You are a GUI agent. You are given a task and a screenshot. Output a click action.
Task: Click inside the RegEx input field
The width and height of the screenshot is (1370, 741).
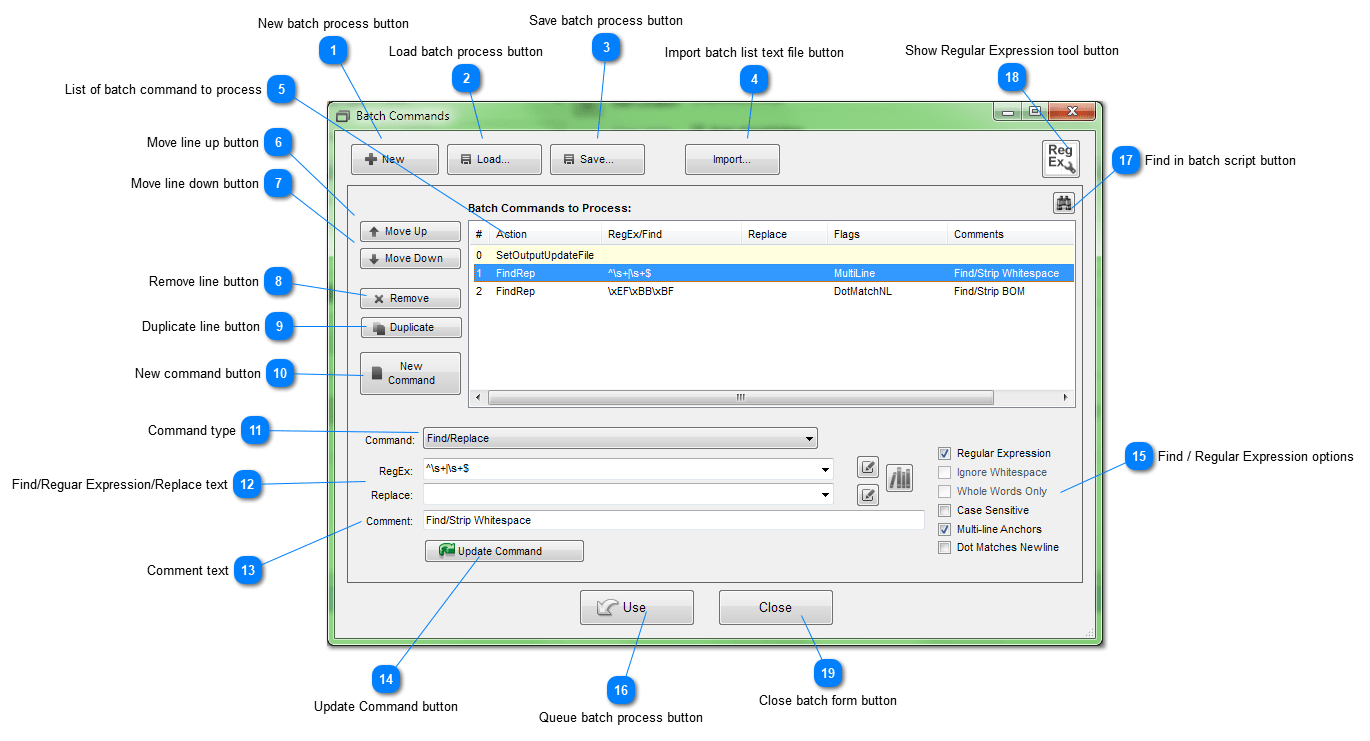pyautogui.click(x=620, y=468)
